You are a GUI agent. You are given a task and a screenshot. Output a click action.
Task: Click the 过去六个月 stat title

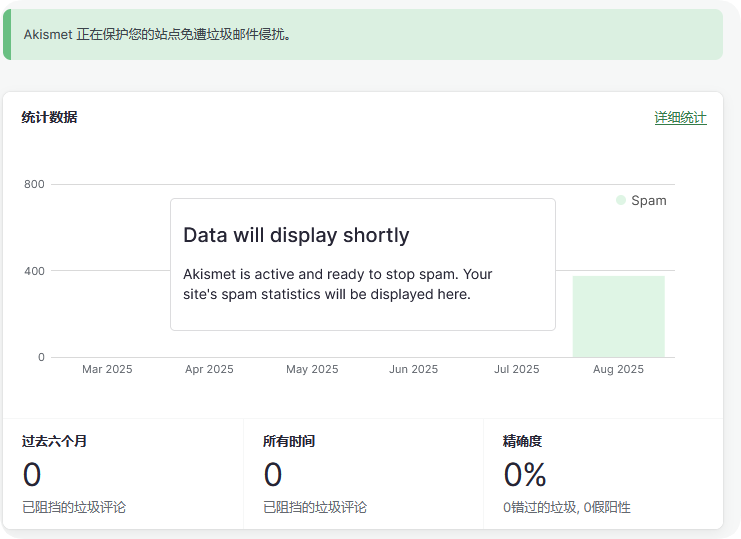[x=54, y=441]
